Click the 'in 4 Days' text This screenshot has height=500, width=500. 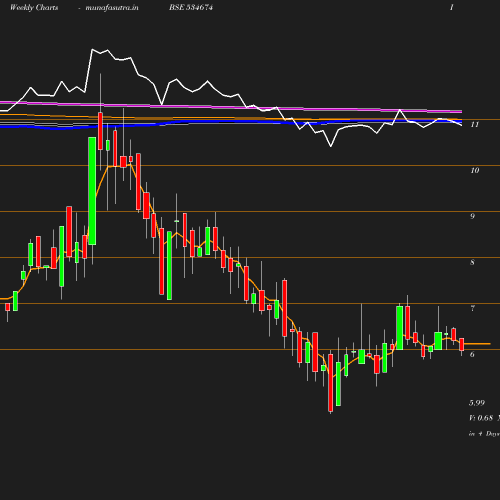(484, 434)
